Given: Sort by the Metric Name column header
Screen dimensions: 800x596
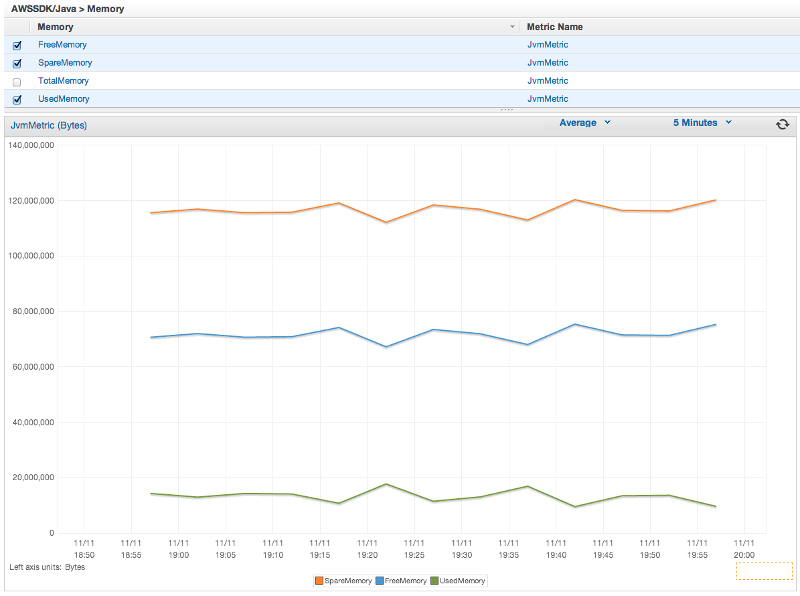Looking at the screenshot, I should pos(555,27).
